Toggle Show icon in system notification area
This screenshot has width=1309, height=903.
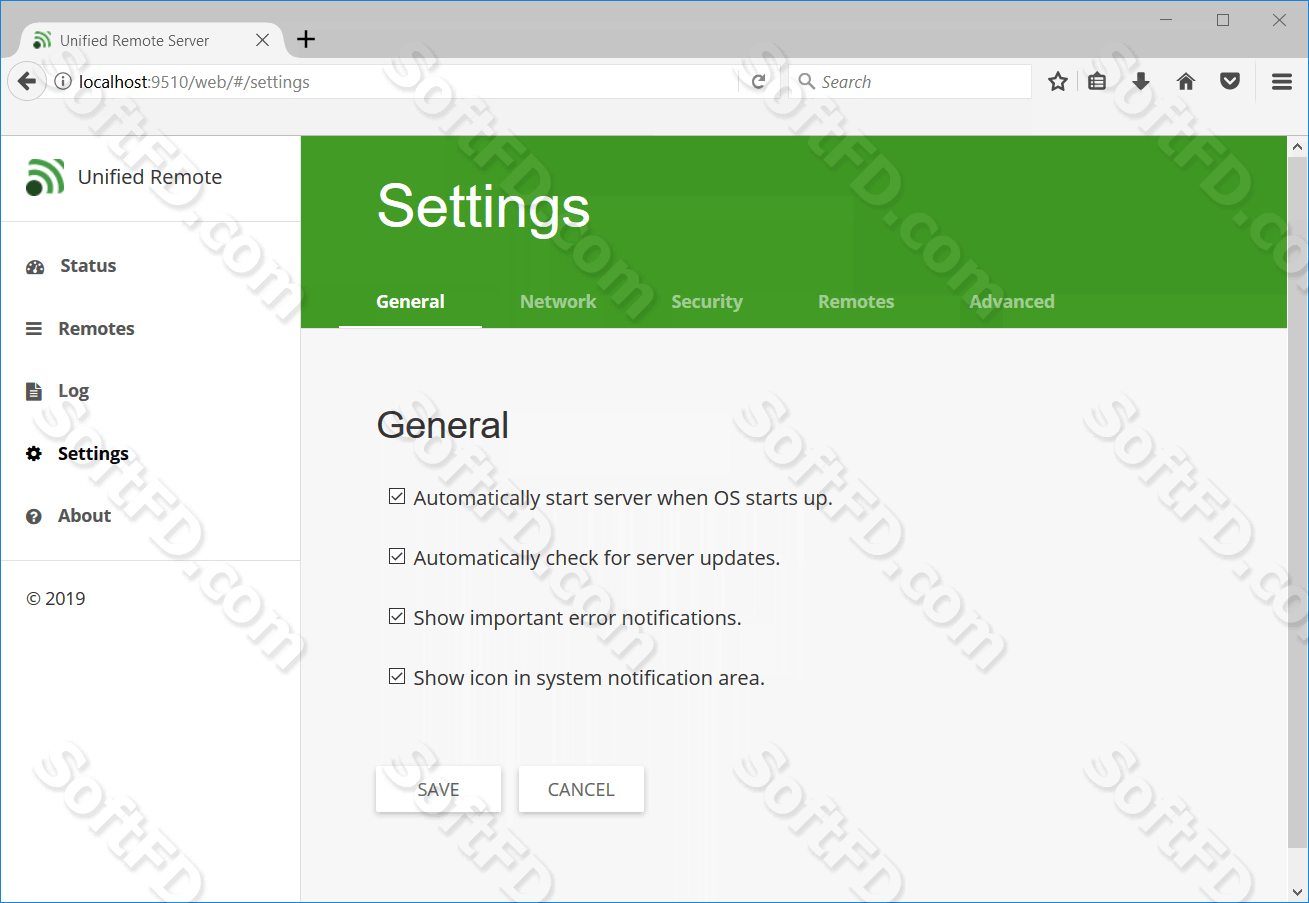[x=397, y=676]
